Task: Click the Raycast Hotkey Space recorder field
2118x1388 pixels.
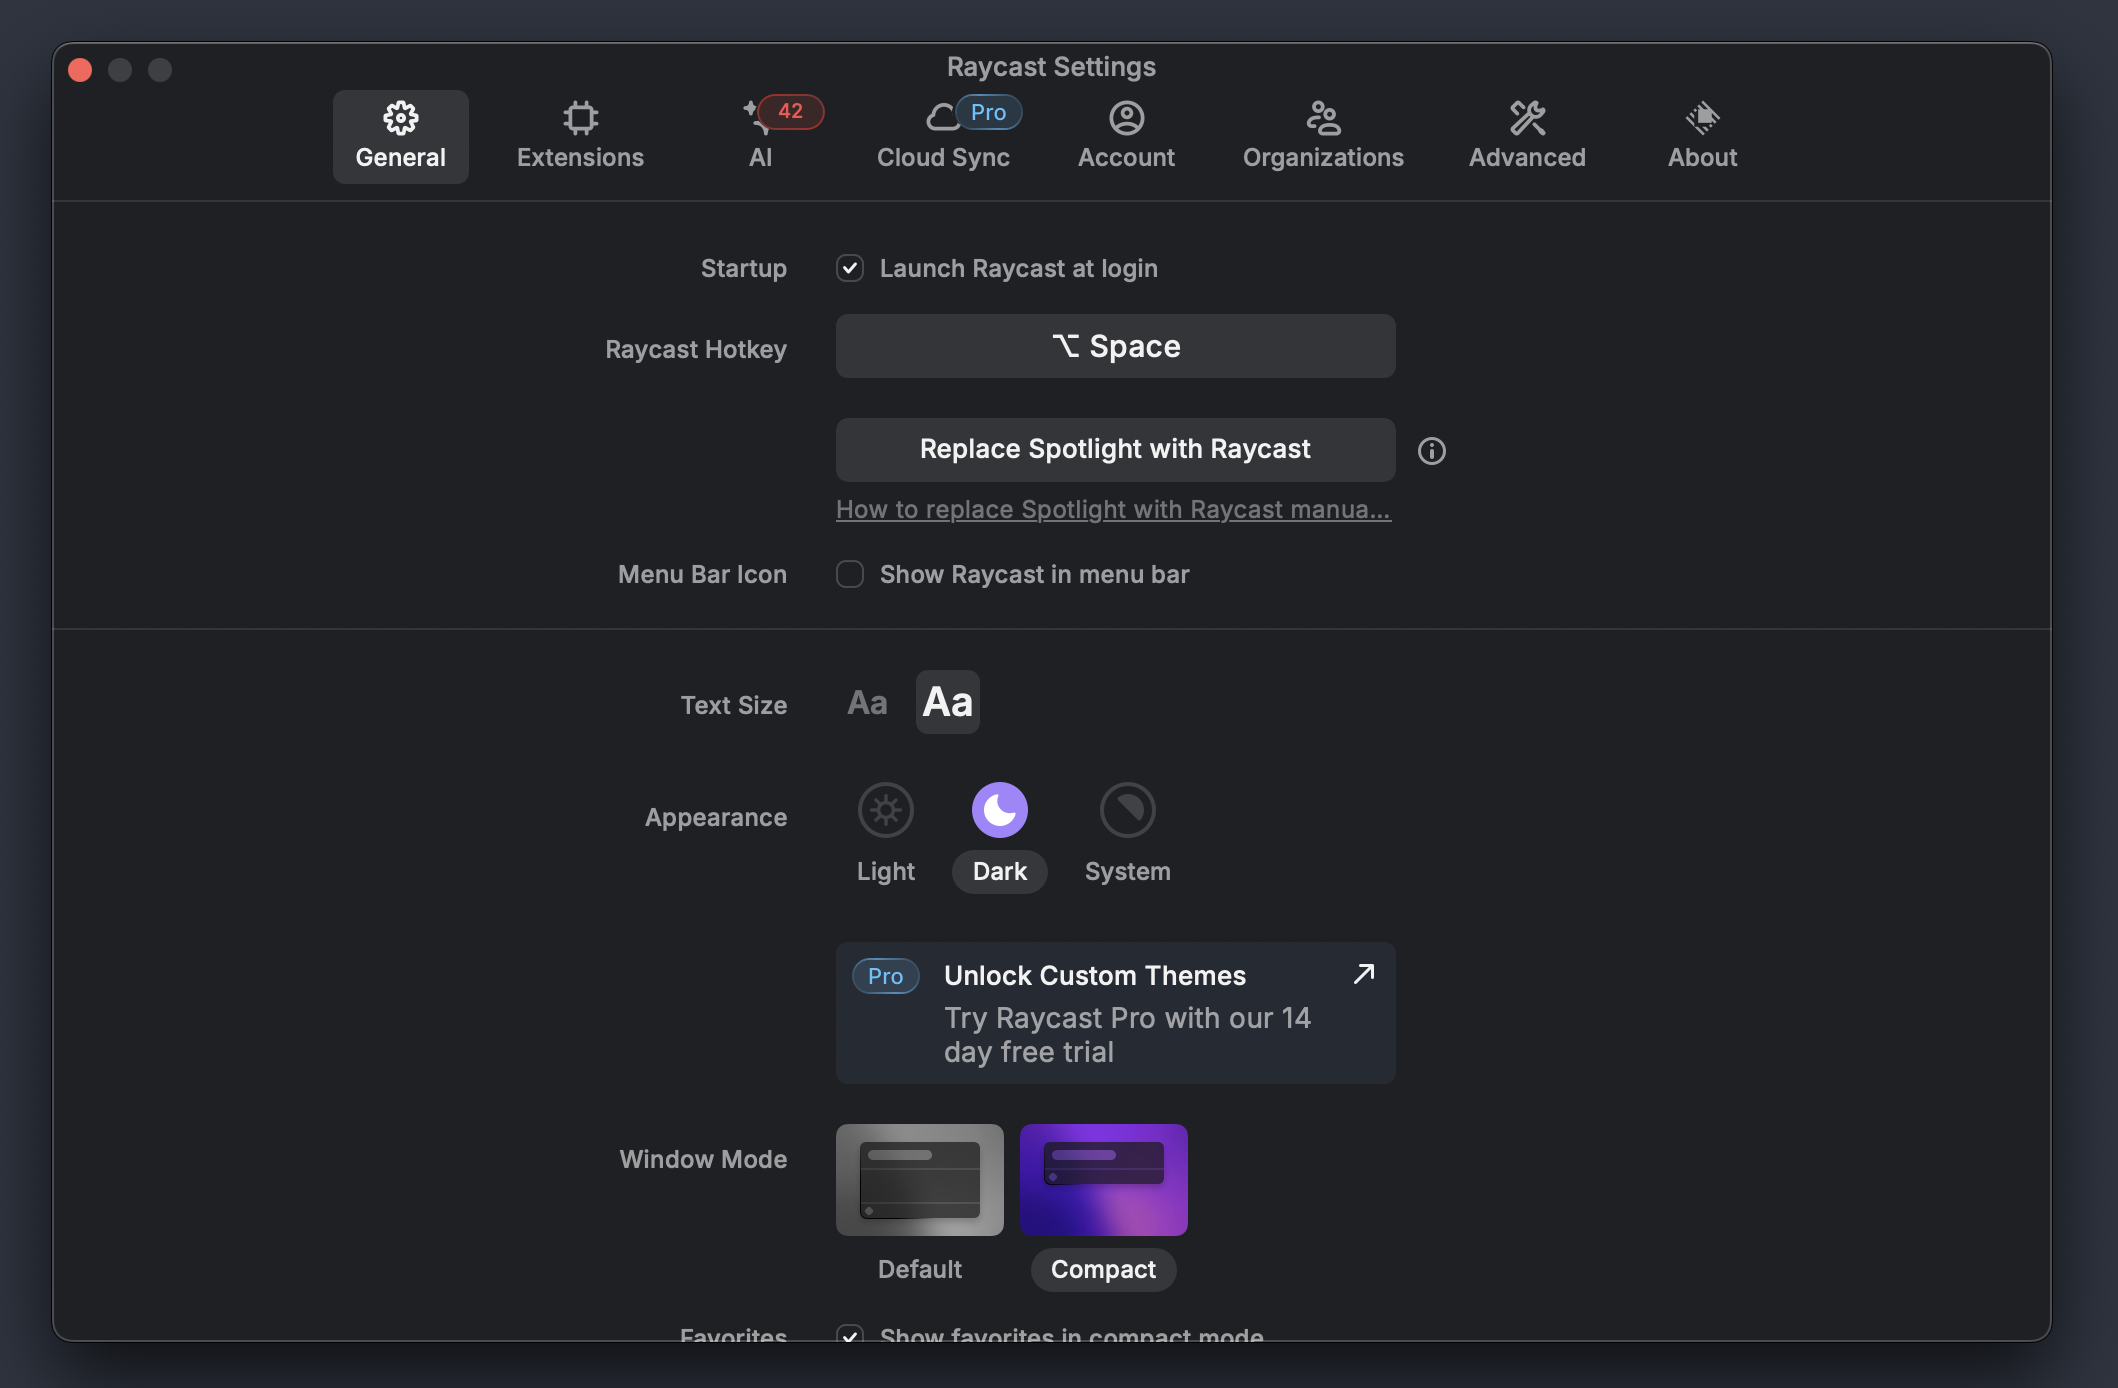Action: 1115,346
